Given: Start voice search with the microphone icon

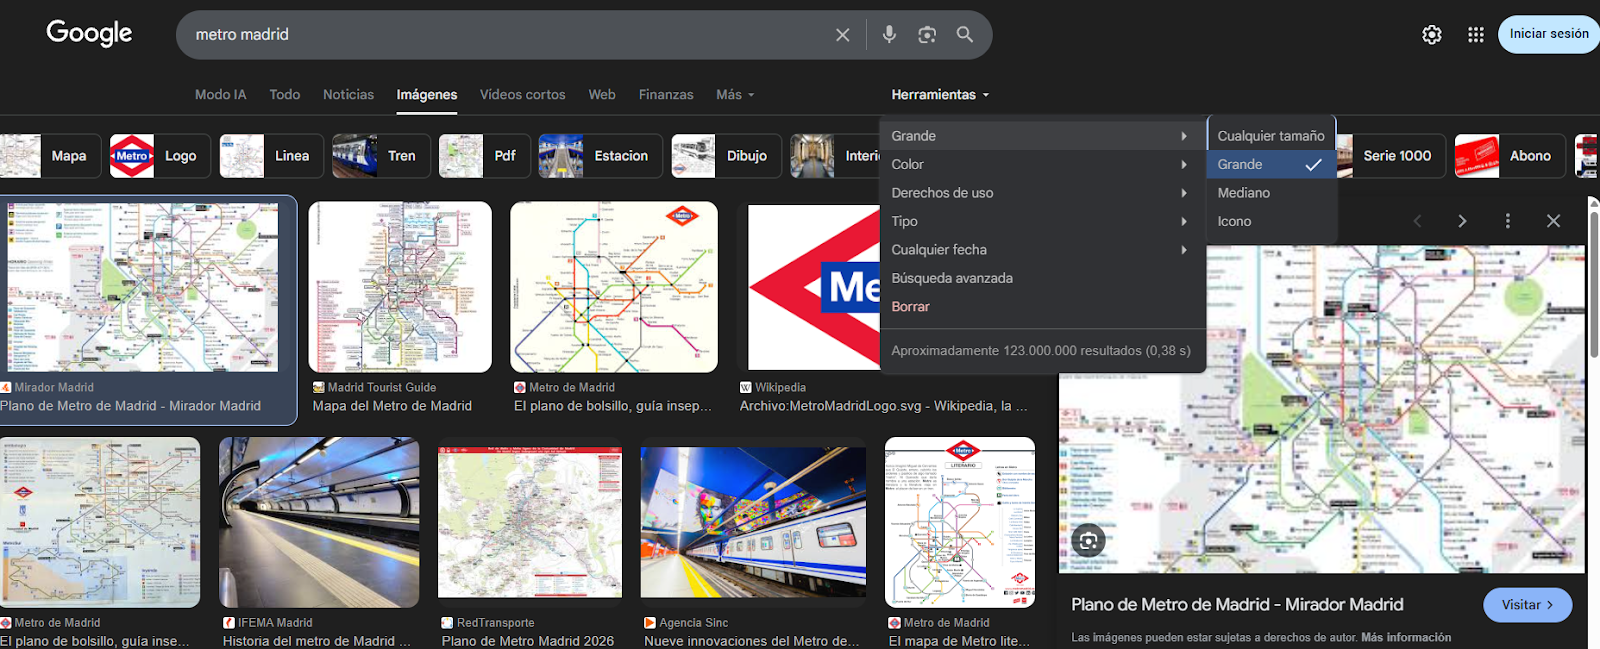Looking at the screenshot, I should coord(889,35).
